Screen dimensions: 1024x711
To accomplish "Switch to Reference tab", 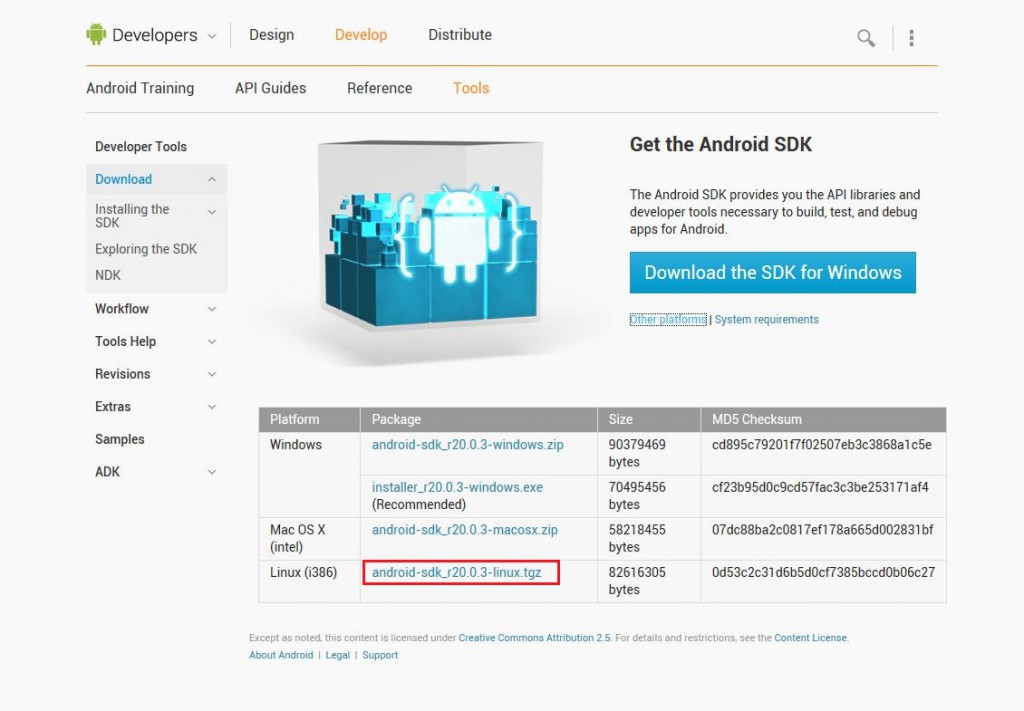I will click(x=379, y=88).
